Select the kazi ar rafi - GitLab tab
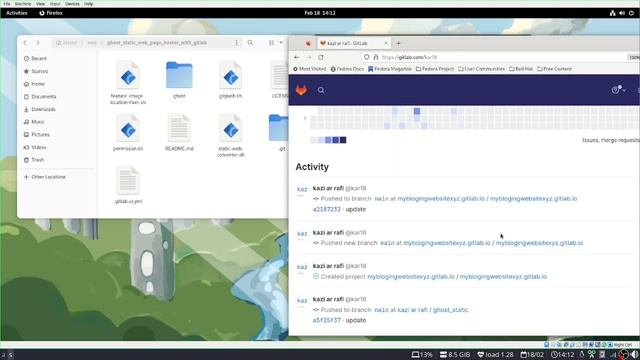The width and height of the screenshot is (640, 360). click(x=353, y=43)
